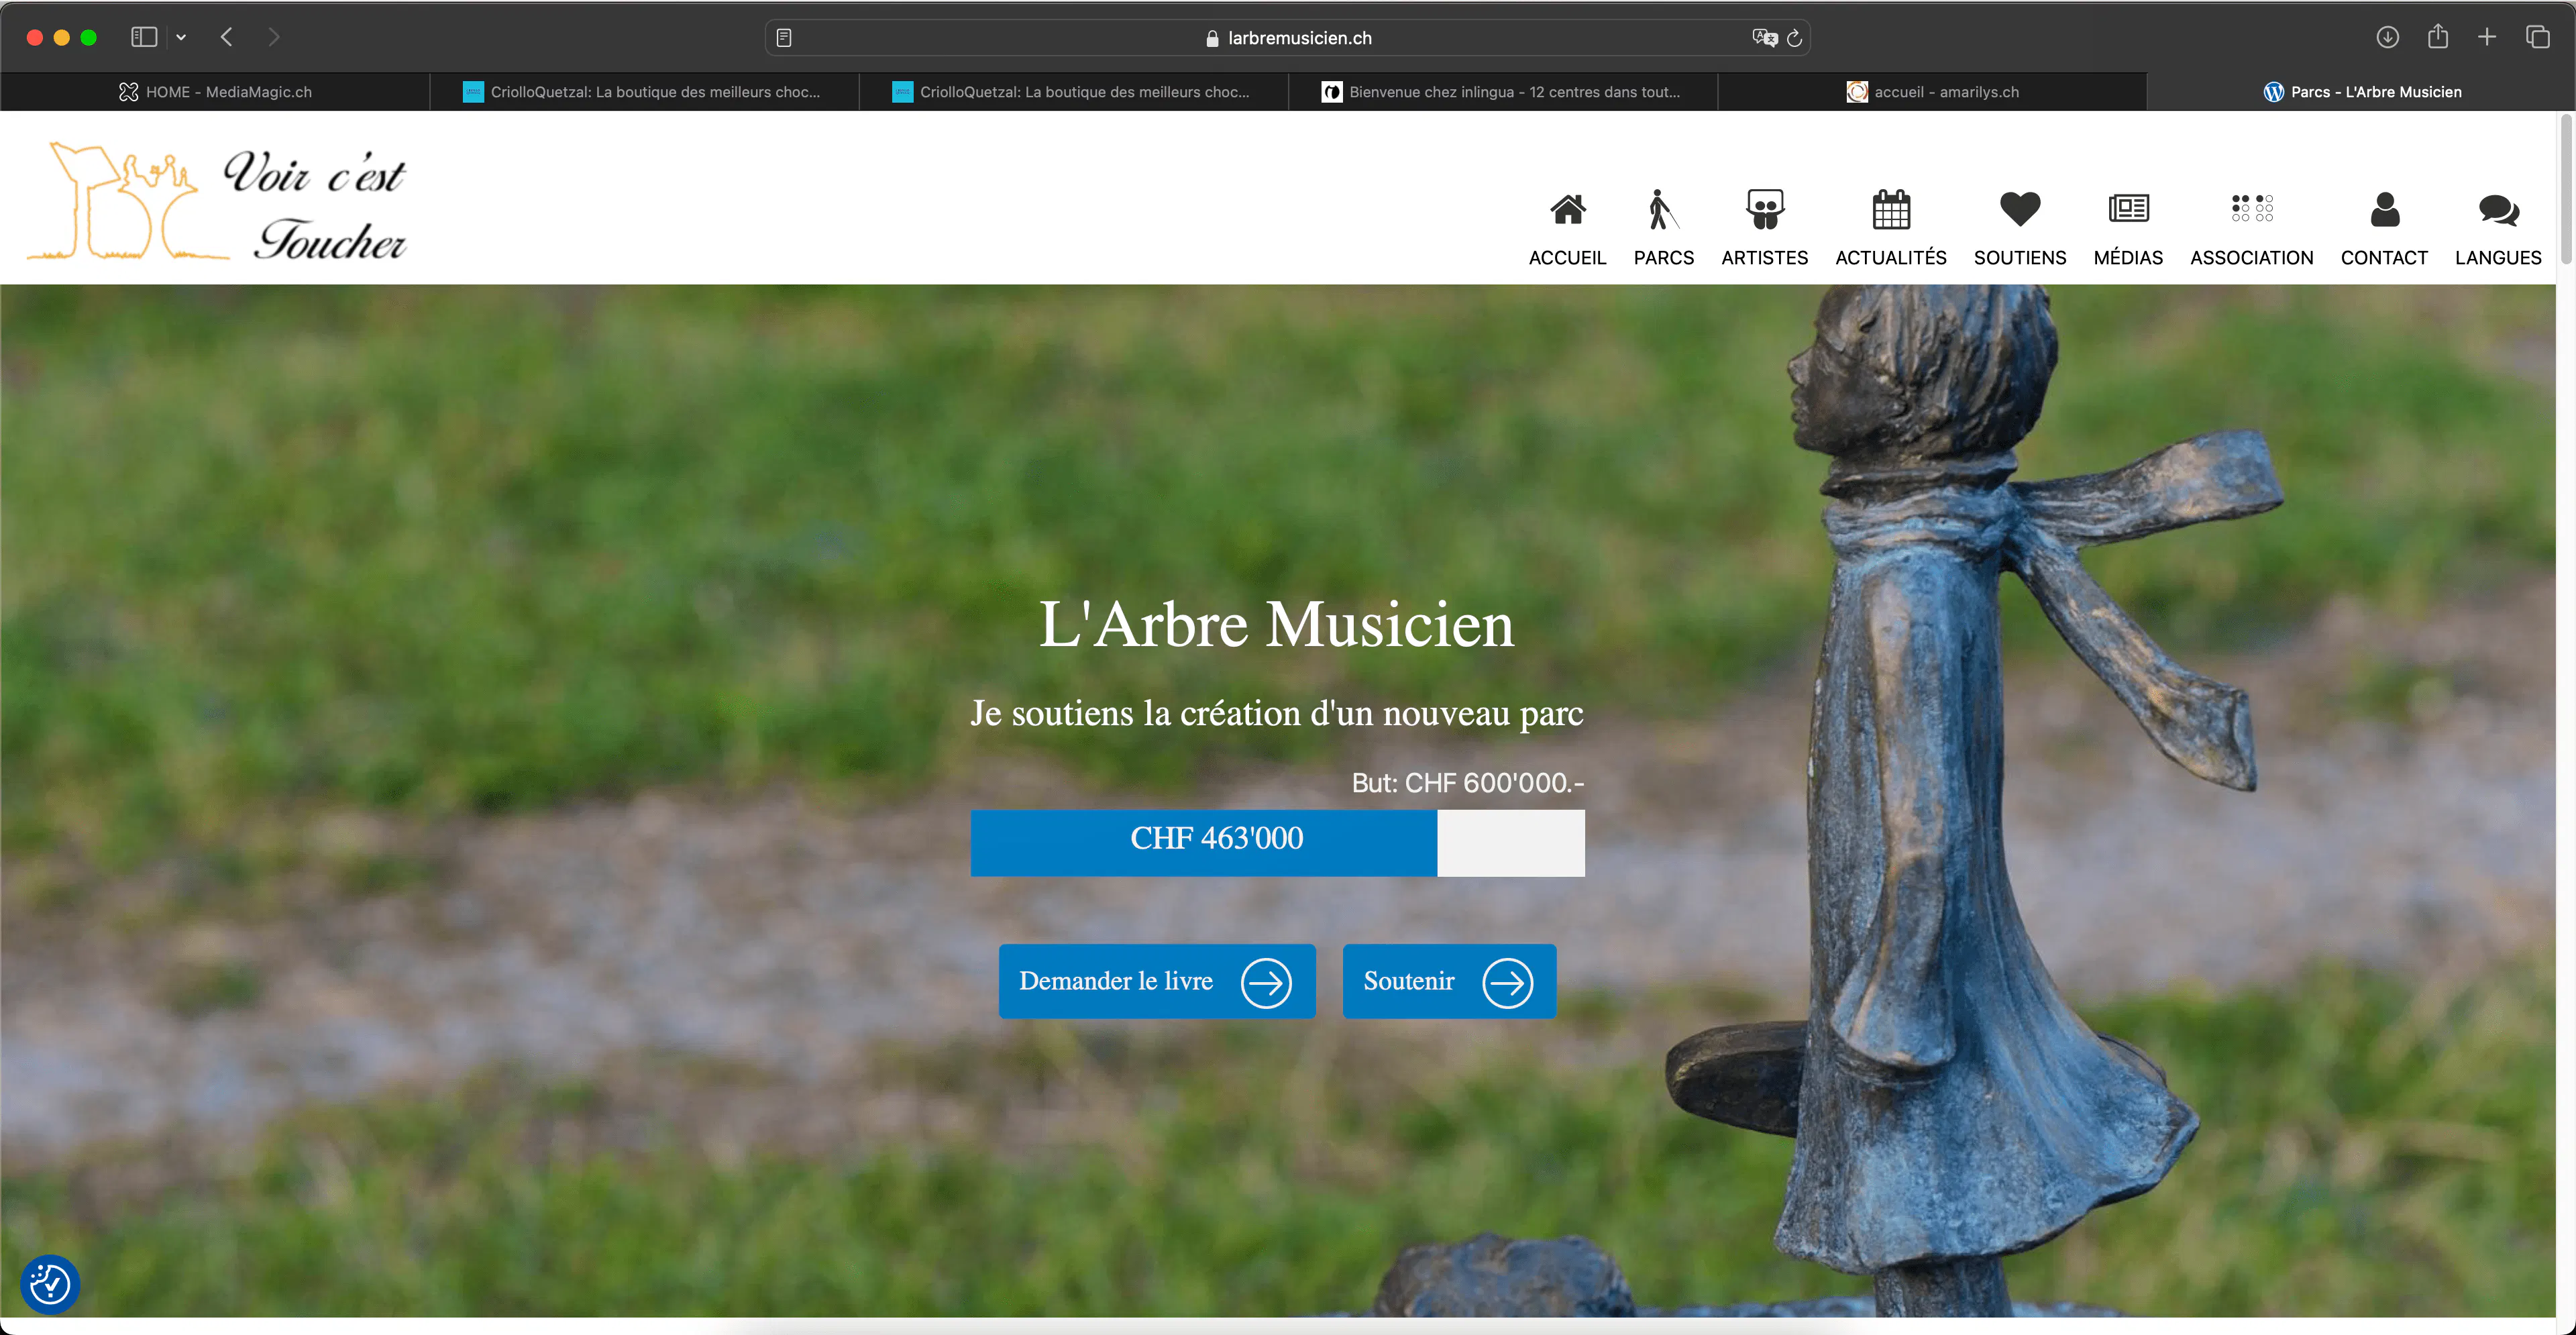Image resolution: width=2576 pixels, height=1335 pixels.
Task: Expand the sidebar dropdown chevron
Action: (x=181, y=37)
